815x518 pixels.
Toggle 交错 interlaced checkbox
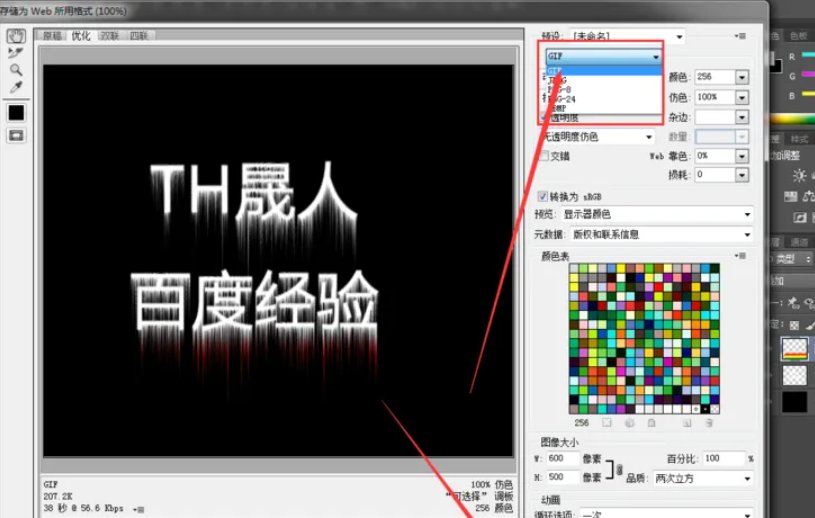tap(544, 156)
